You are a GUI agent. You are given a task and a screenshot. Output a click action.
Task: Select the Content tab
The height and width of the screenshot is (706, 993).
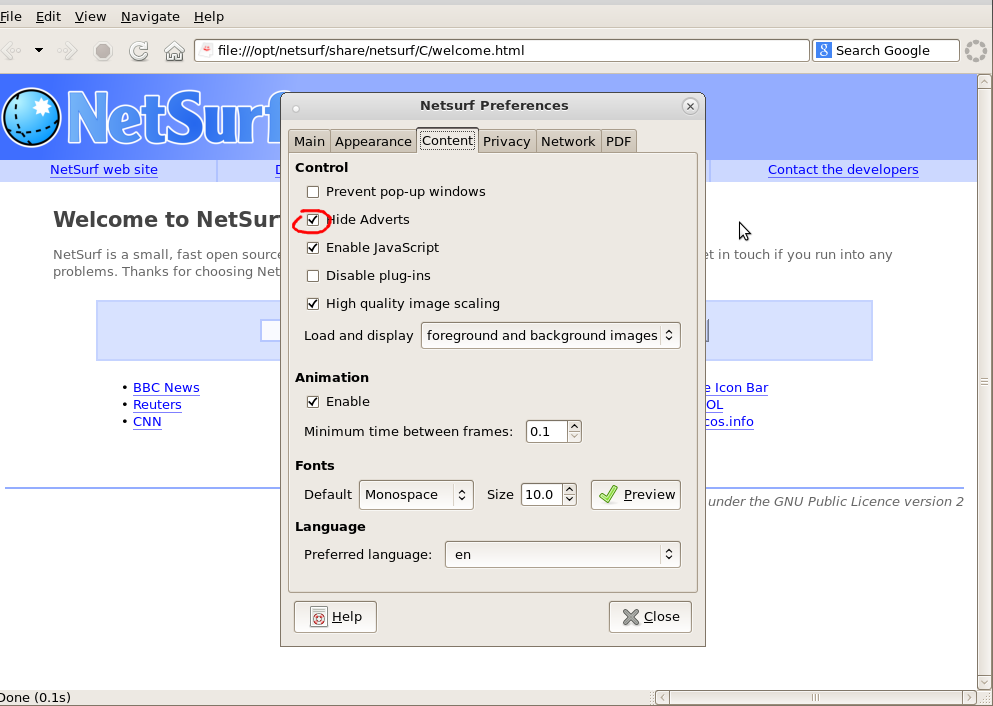[x=447, y=140]
